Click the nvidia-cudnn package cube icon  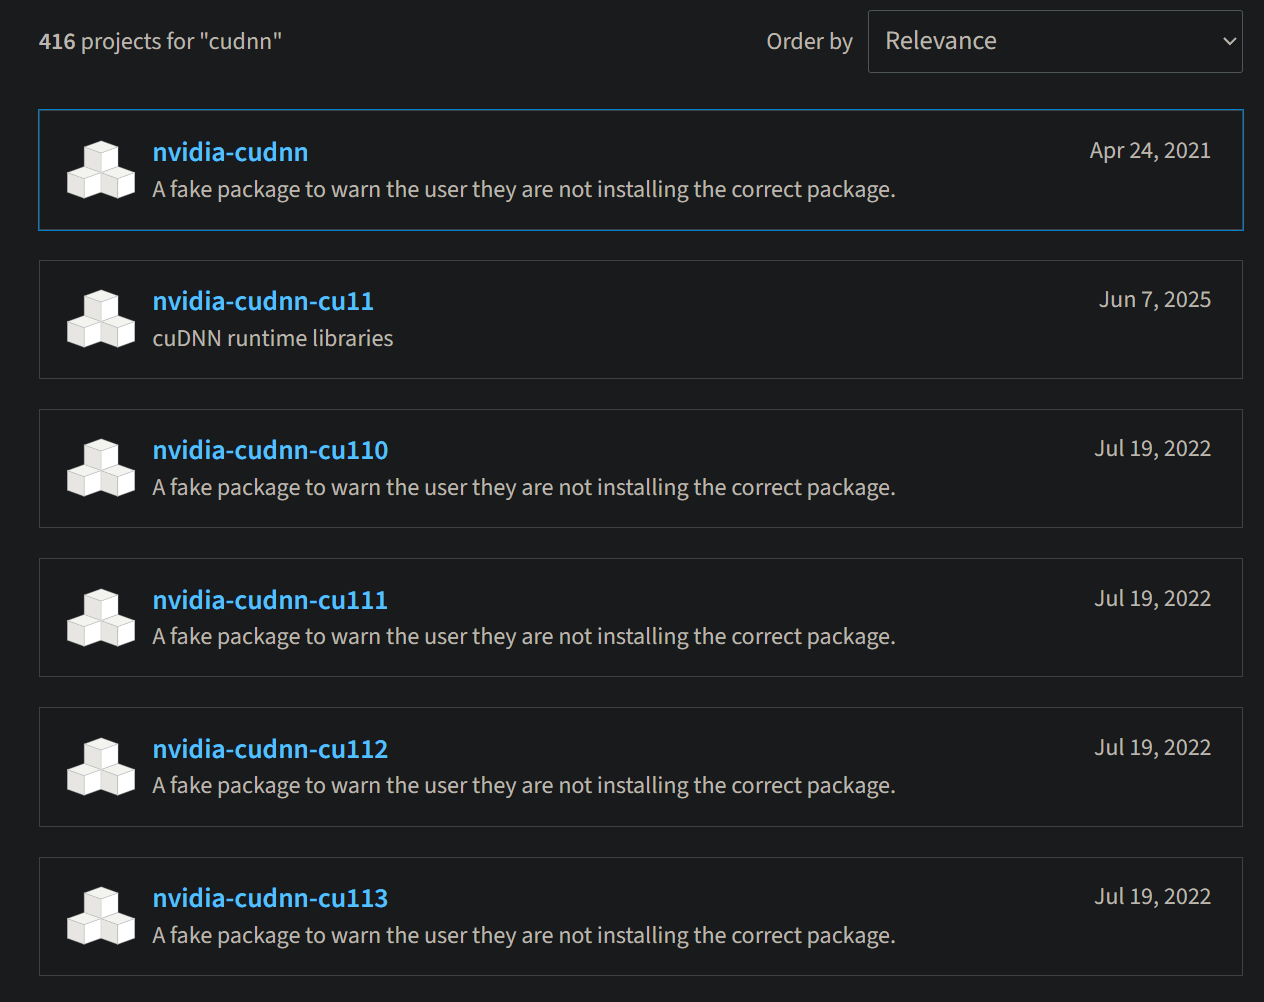(x=101, y=170)
